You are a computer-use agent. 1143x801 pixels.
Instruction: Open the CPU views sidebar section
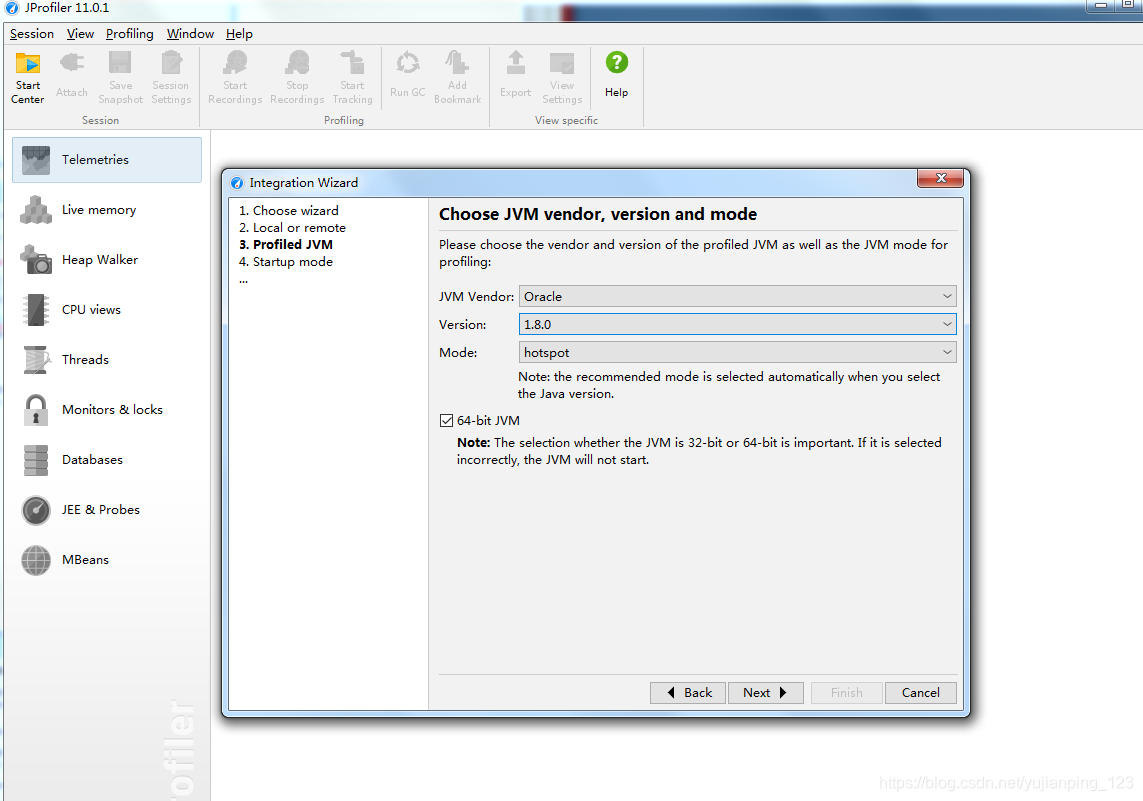(x=107, y=310)
